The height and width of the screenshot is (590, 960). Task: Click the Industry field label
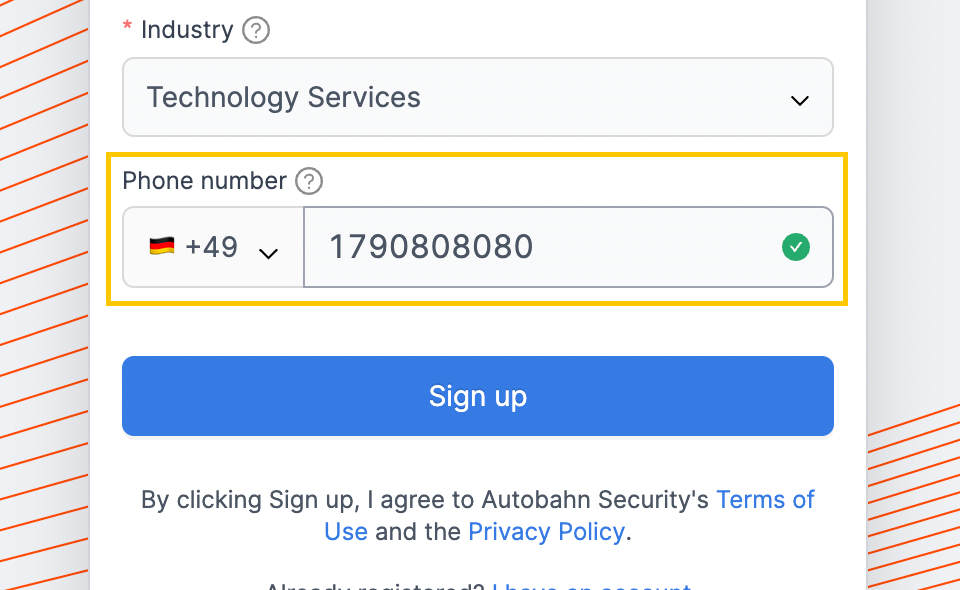[x=187, y=30]
